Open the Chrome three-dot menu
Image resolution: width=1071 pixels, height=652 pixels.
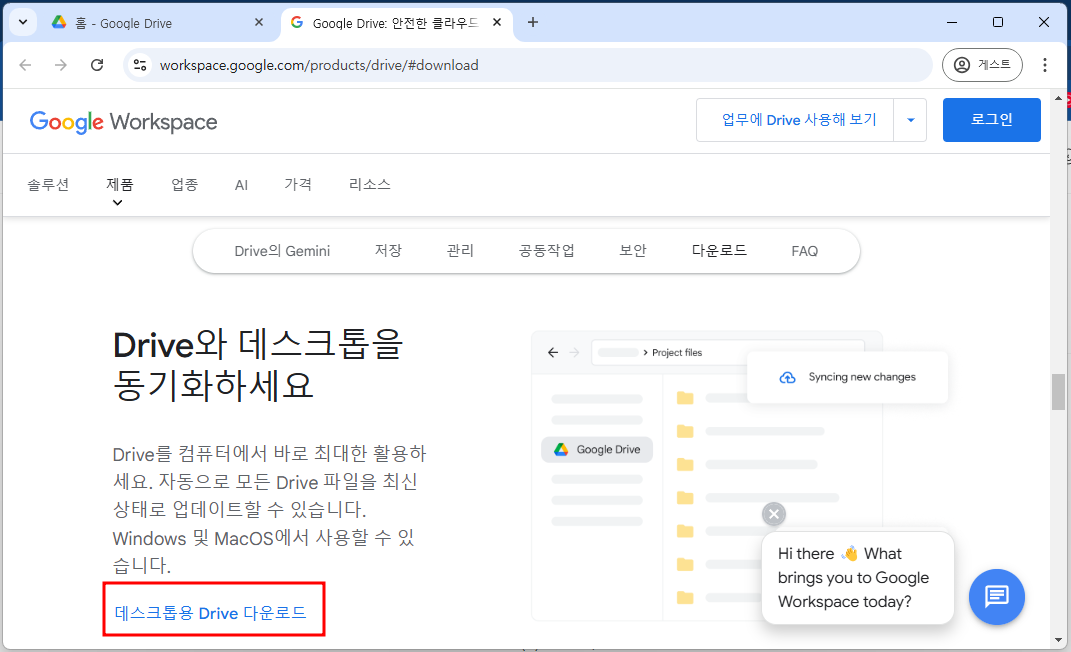click(1045, 64)
